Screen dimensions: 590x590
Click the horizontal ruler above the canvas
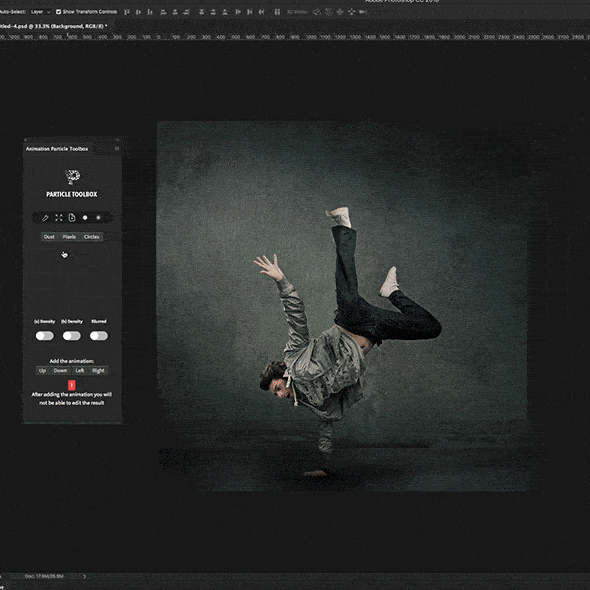pyautogui.click(x=295, y=37)
